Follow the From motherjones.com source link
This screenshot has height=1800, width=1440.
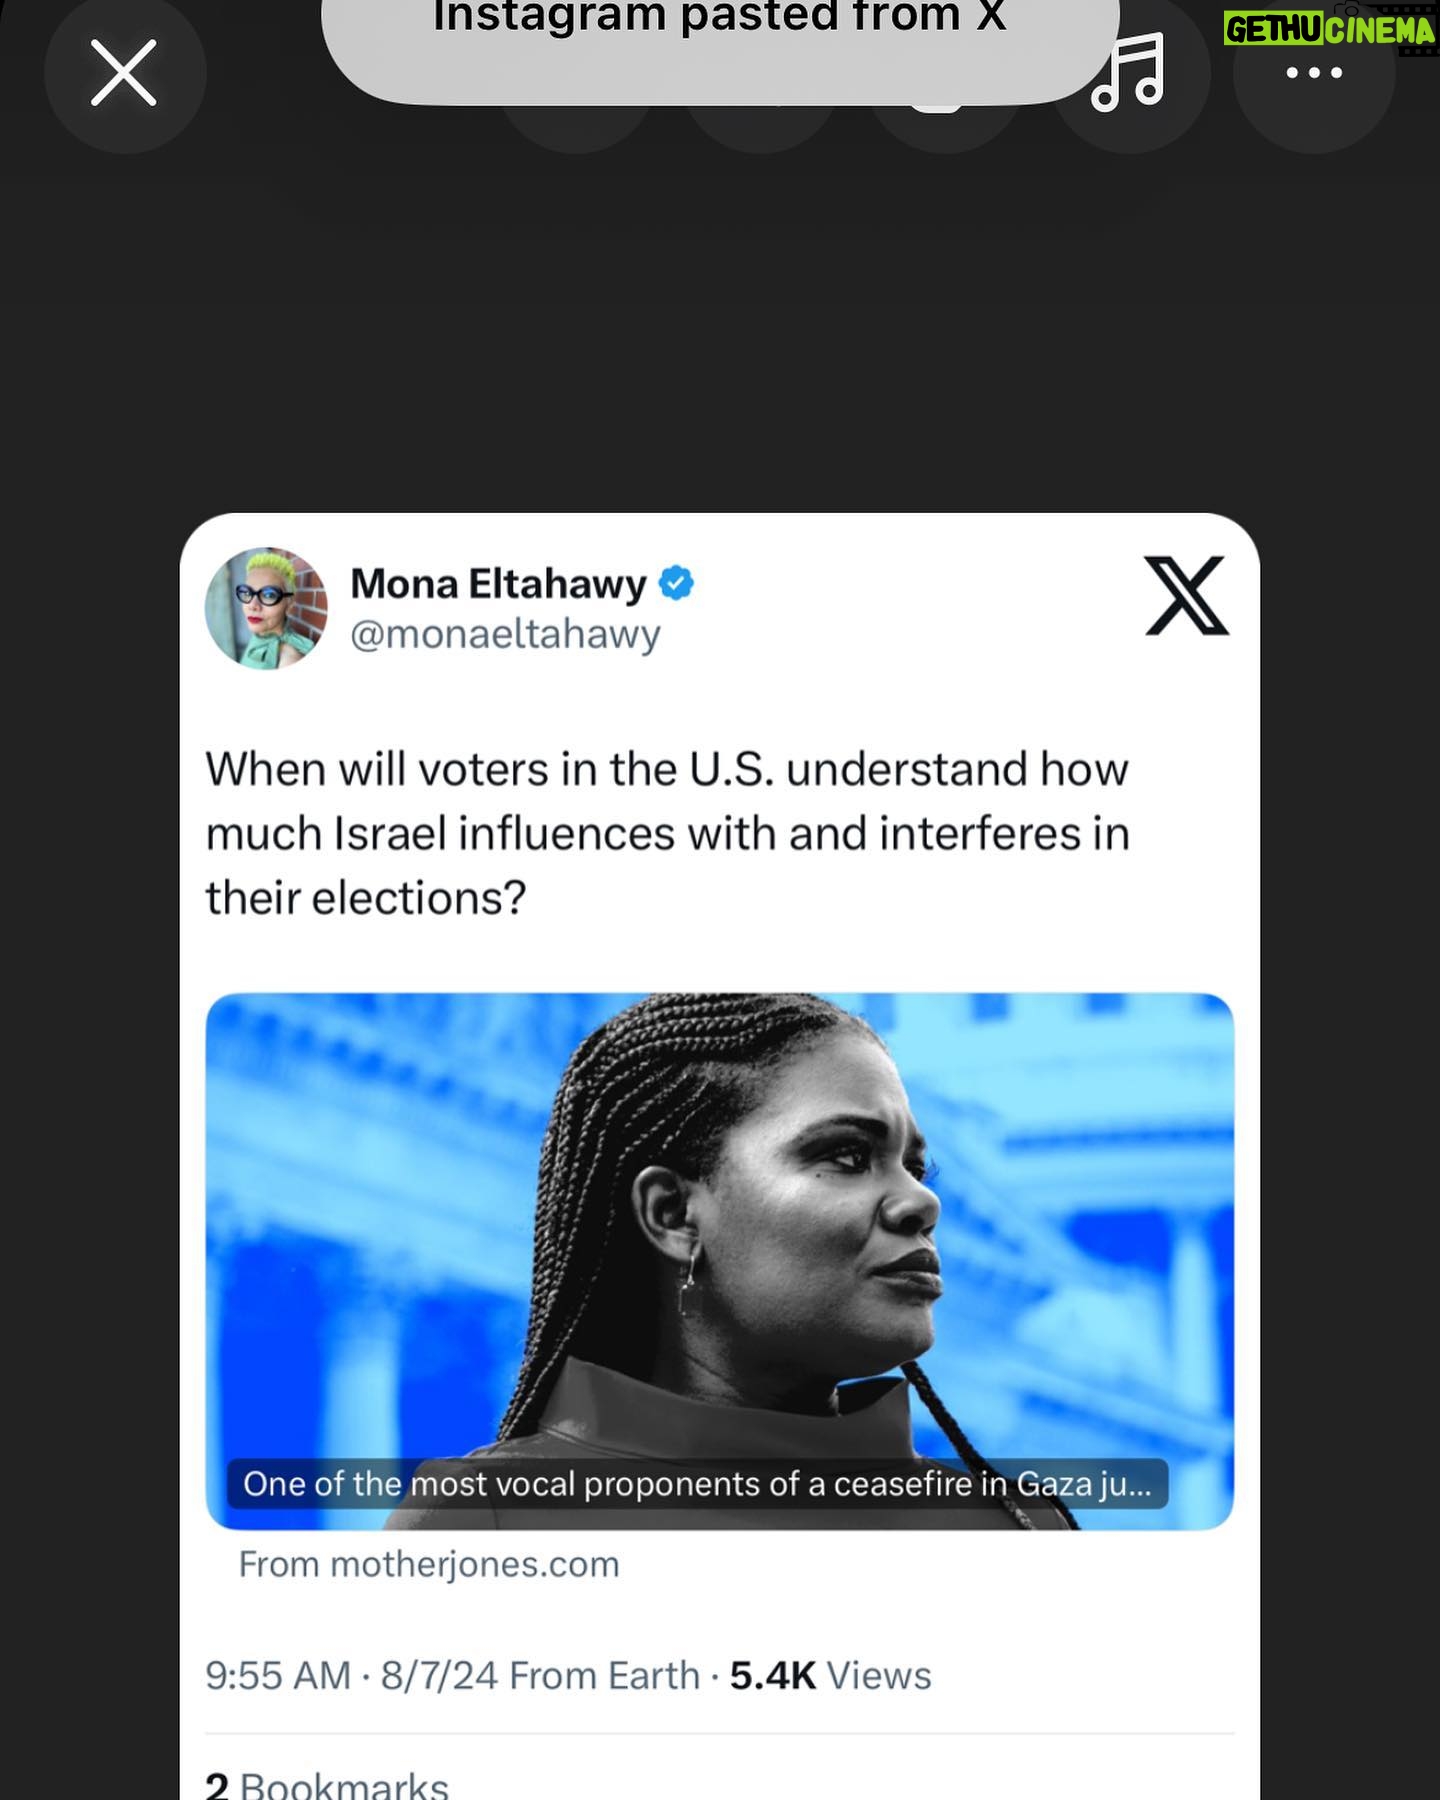[429, 1564]
